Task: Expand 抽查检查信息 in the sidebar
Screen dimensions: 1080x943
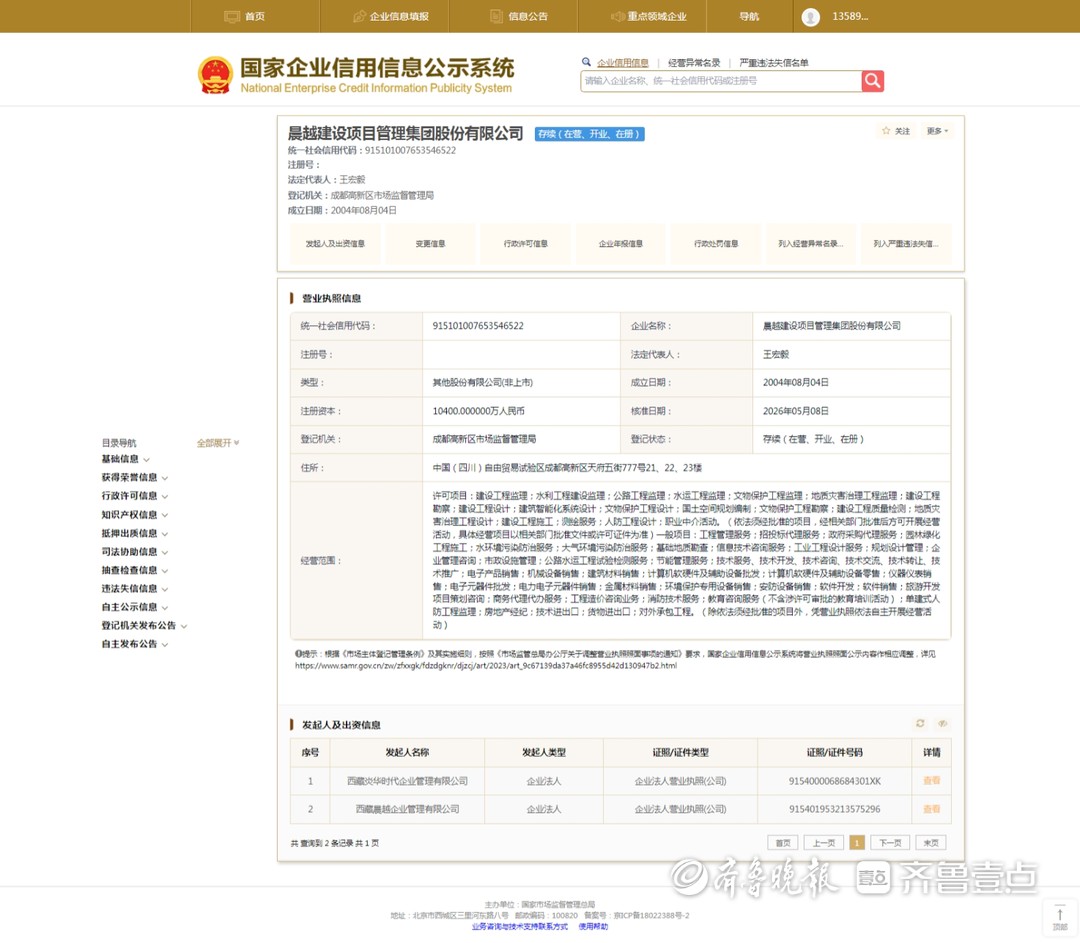Action: click(134, 570)
